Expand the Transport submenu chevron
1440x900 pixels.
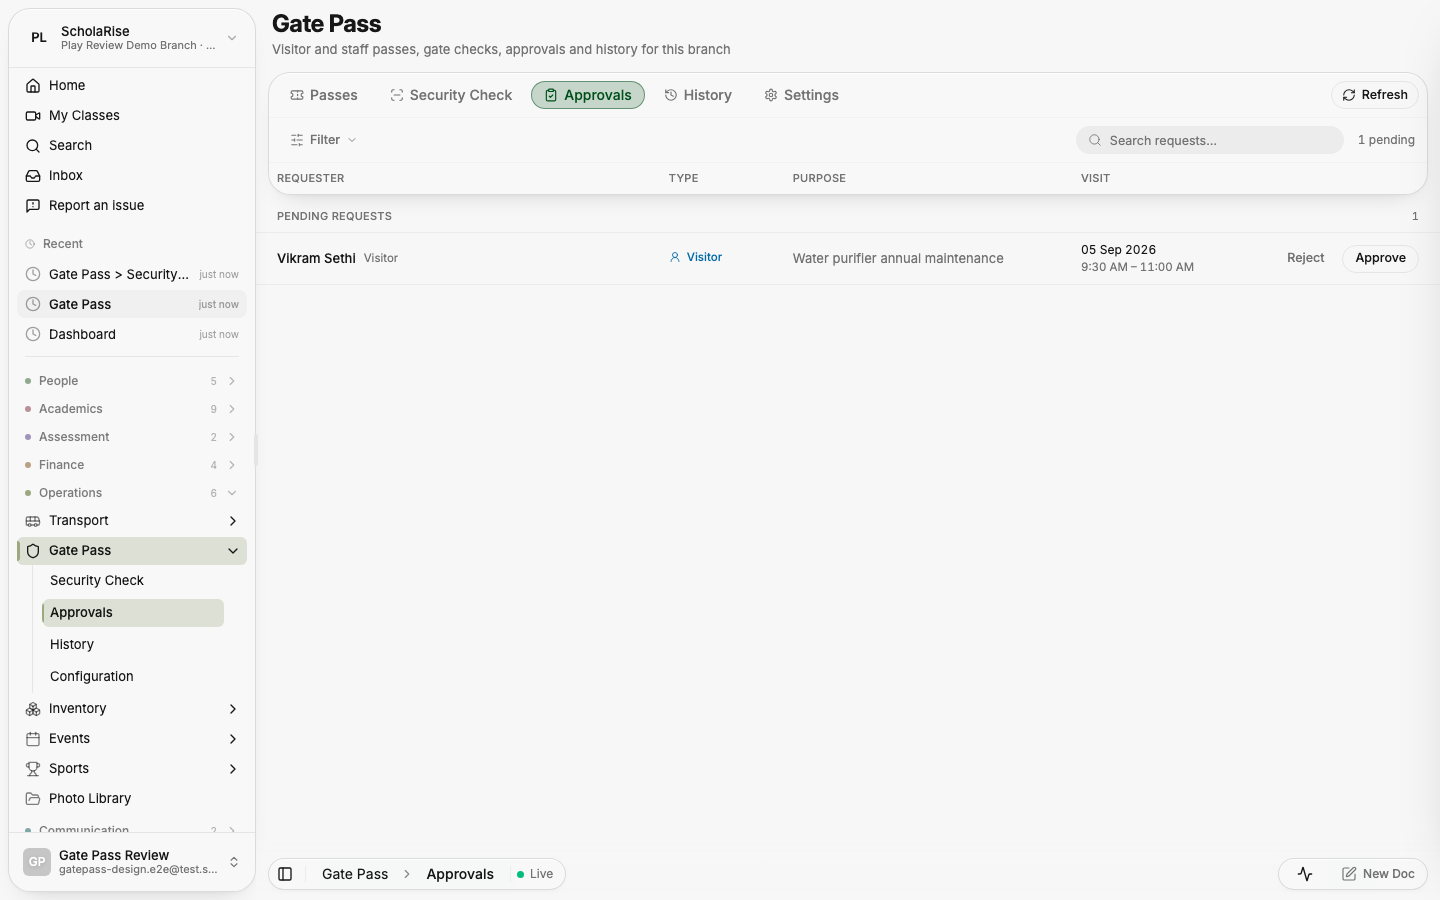233,521
